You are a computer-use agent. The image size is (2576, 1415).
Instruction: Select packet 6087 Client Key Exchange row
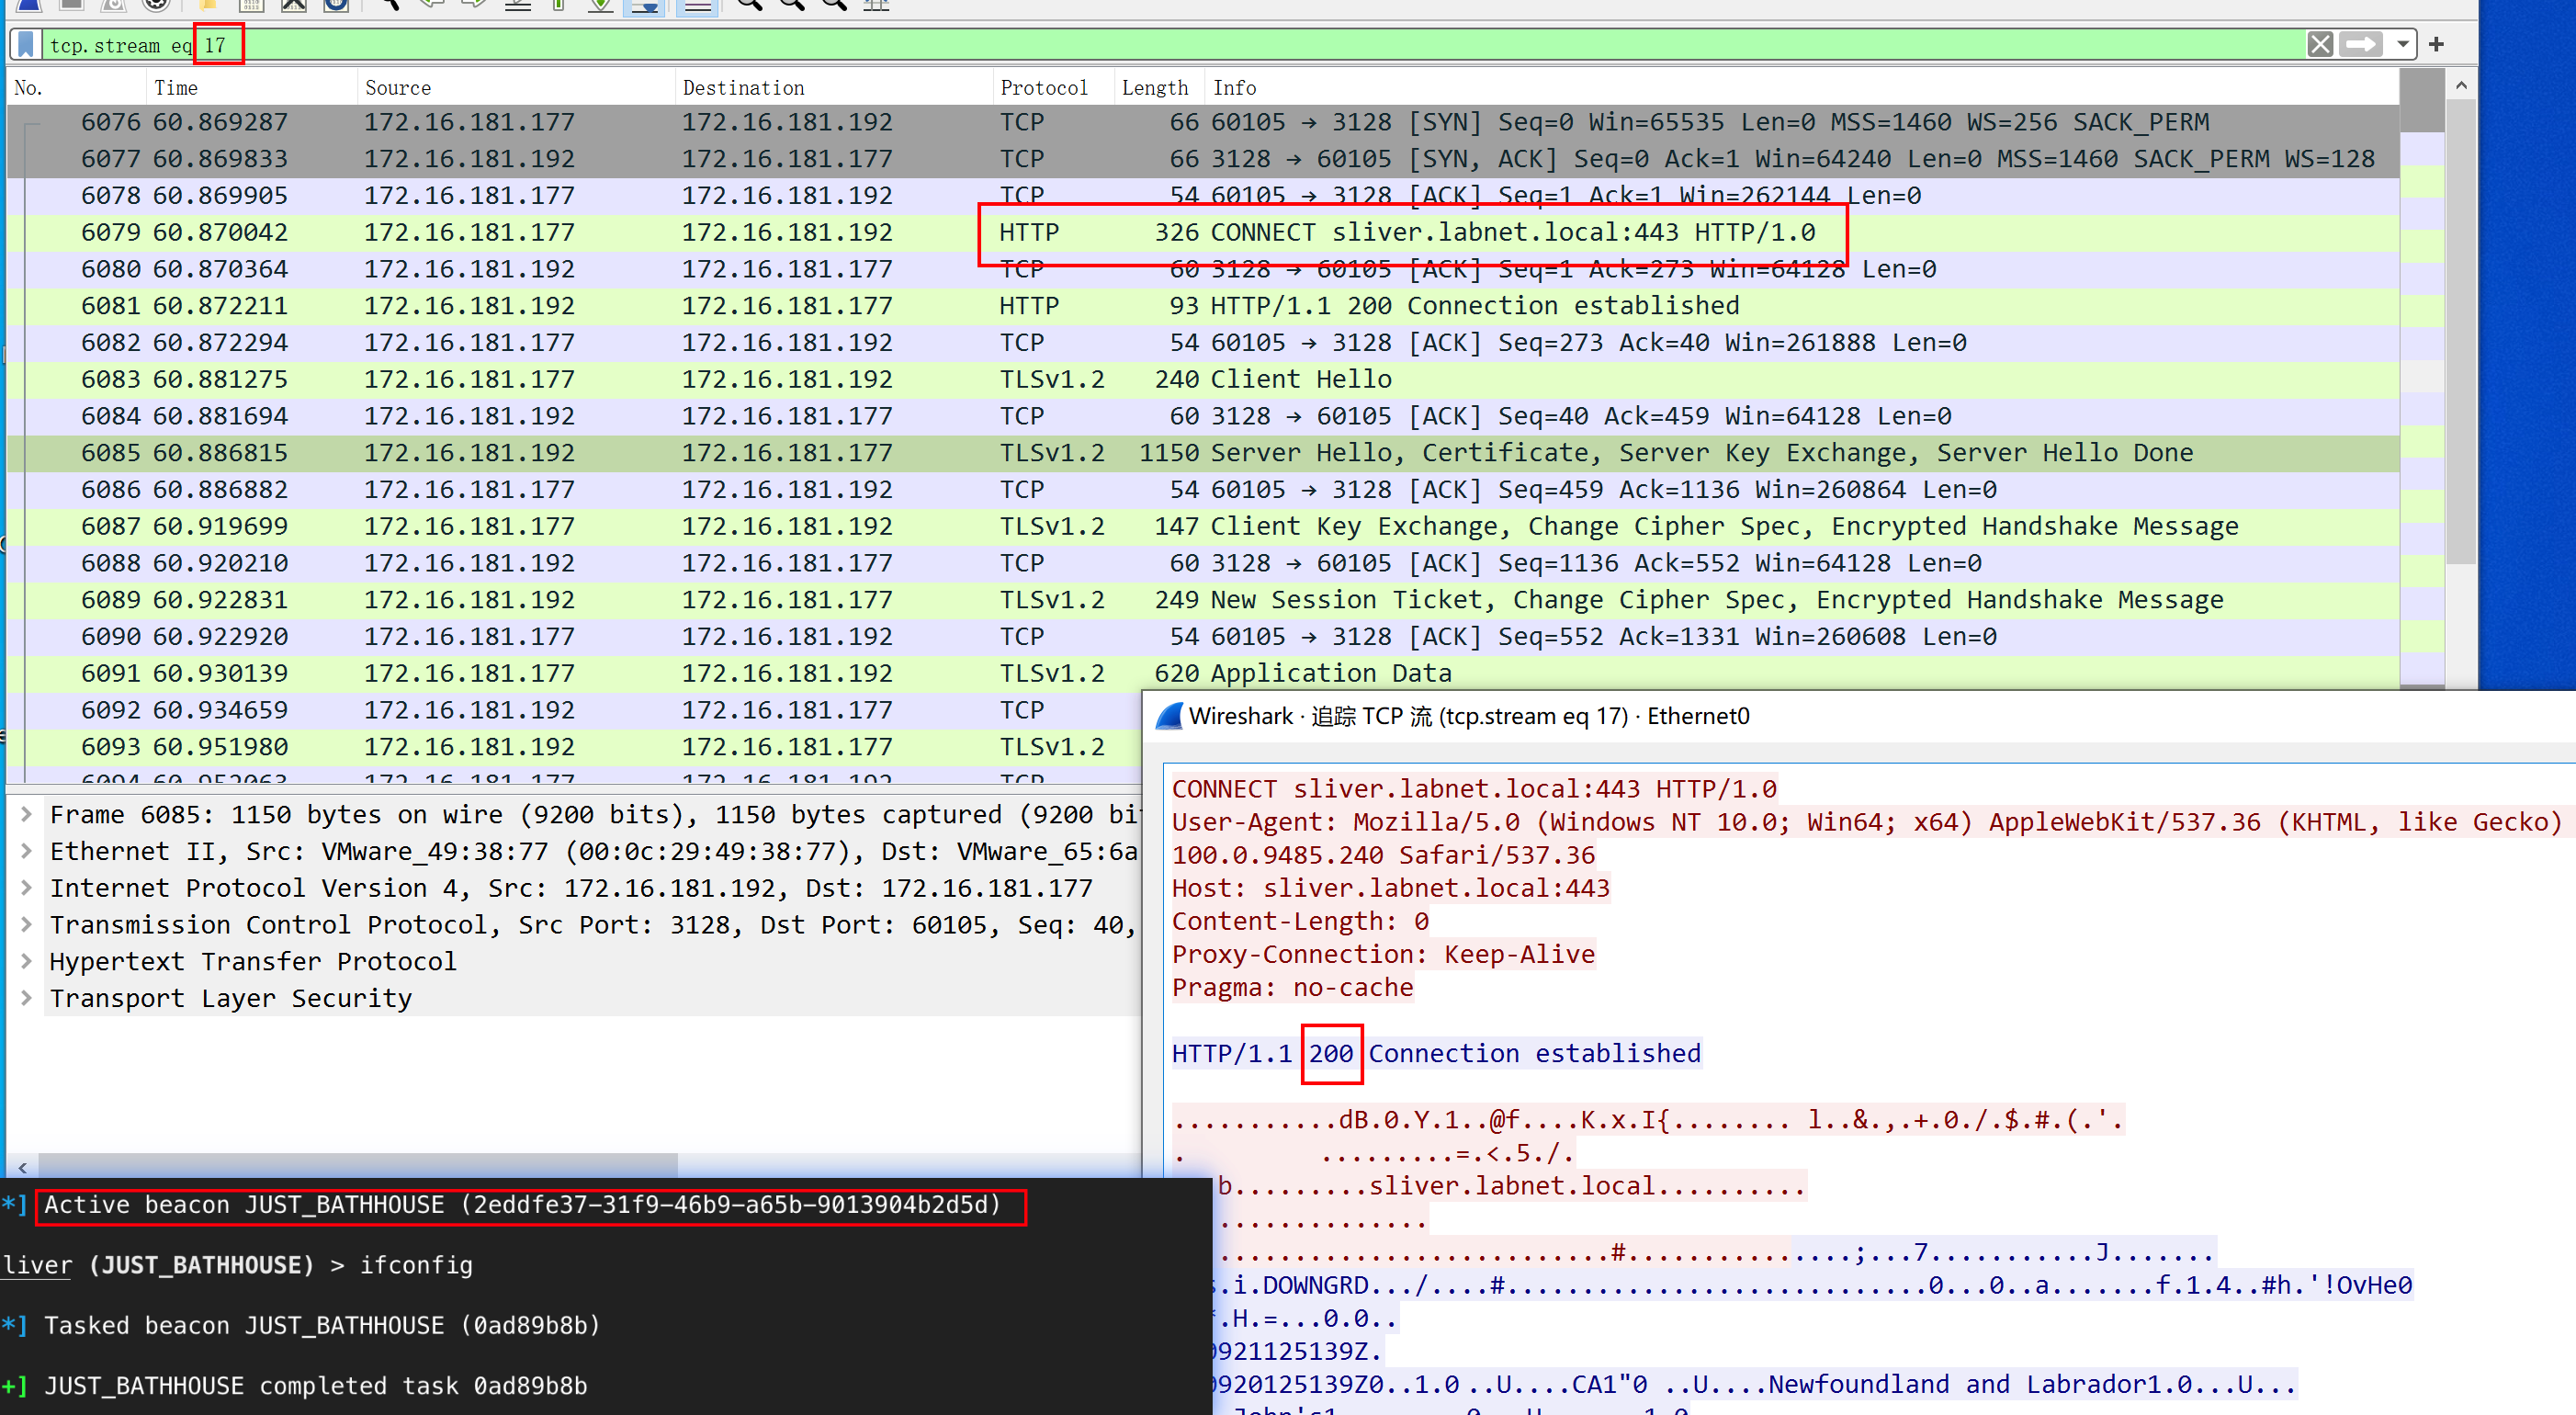point(1203,527)
